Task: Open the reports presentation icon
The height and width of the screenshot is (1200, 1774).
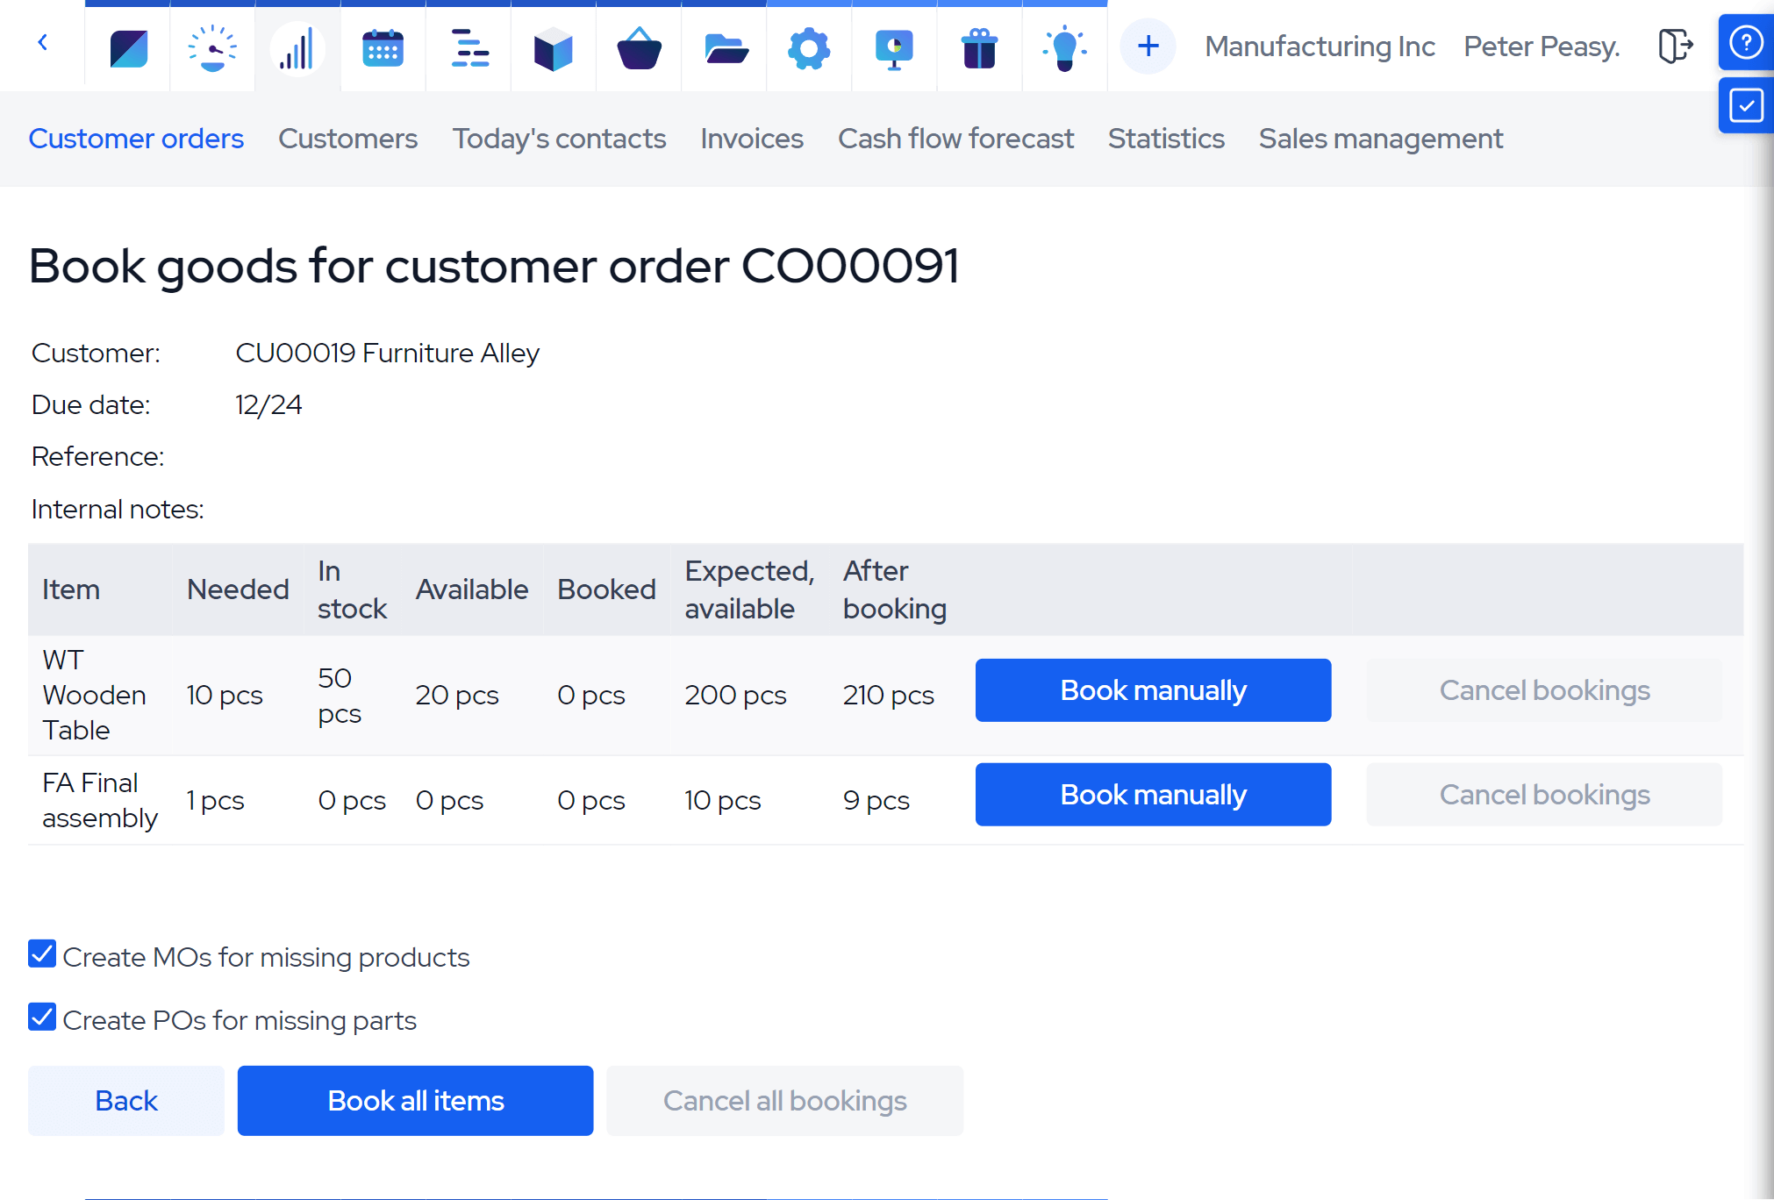Action: pos(893,47)
